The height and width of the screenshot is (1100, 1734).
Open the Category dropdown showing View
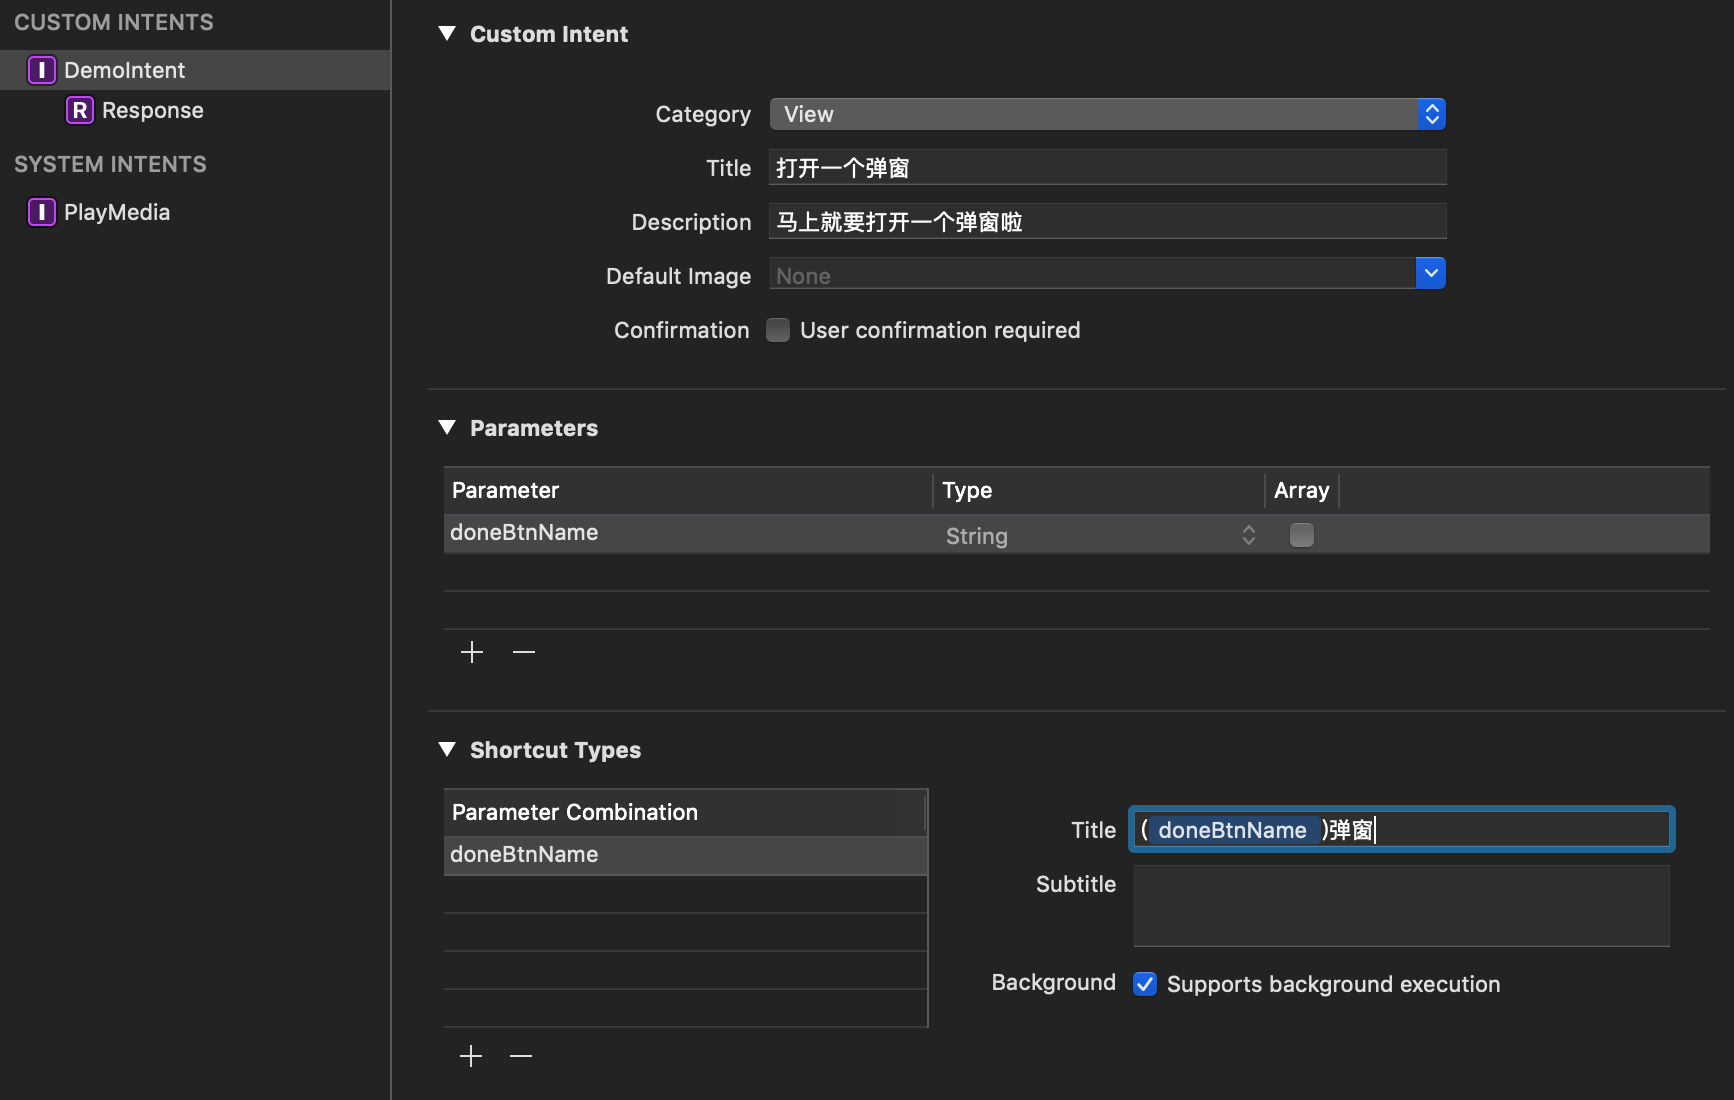pos(1107,114)
